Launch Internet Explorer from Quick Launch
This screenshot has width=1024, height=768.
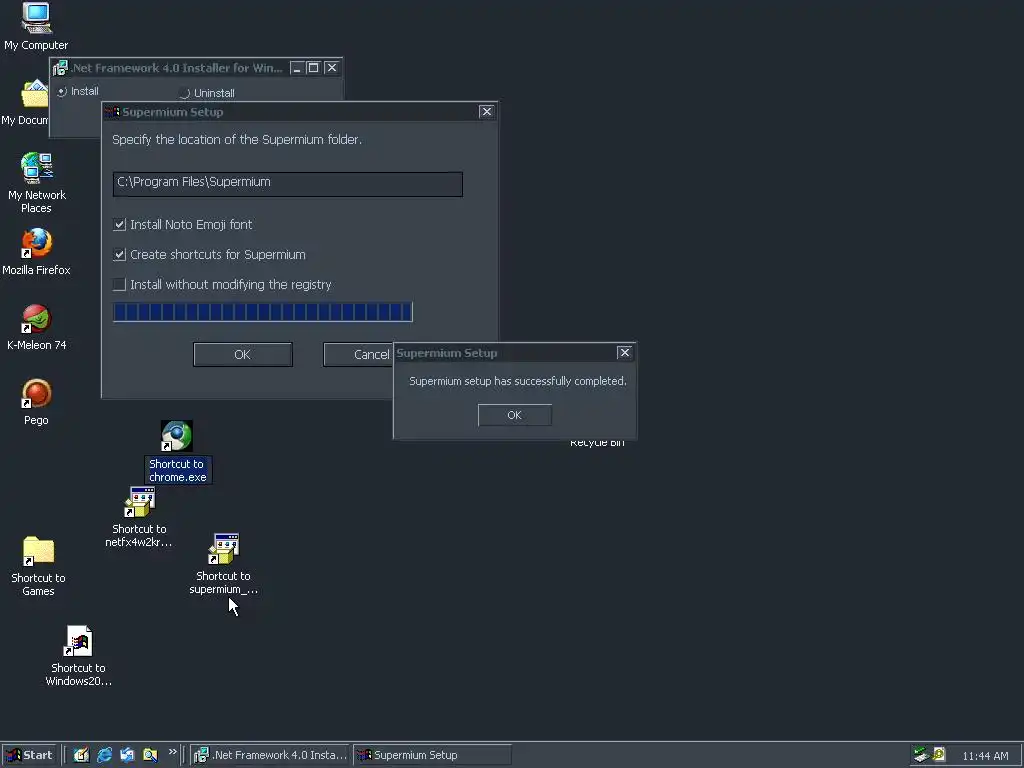coord(104,755)
